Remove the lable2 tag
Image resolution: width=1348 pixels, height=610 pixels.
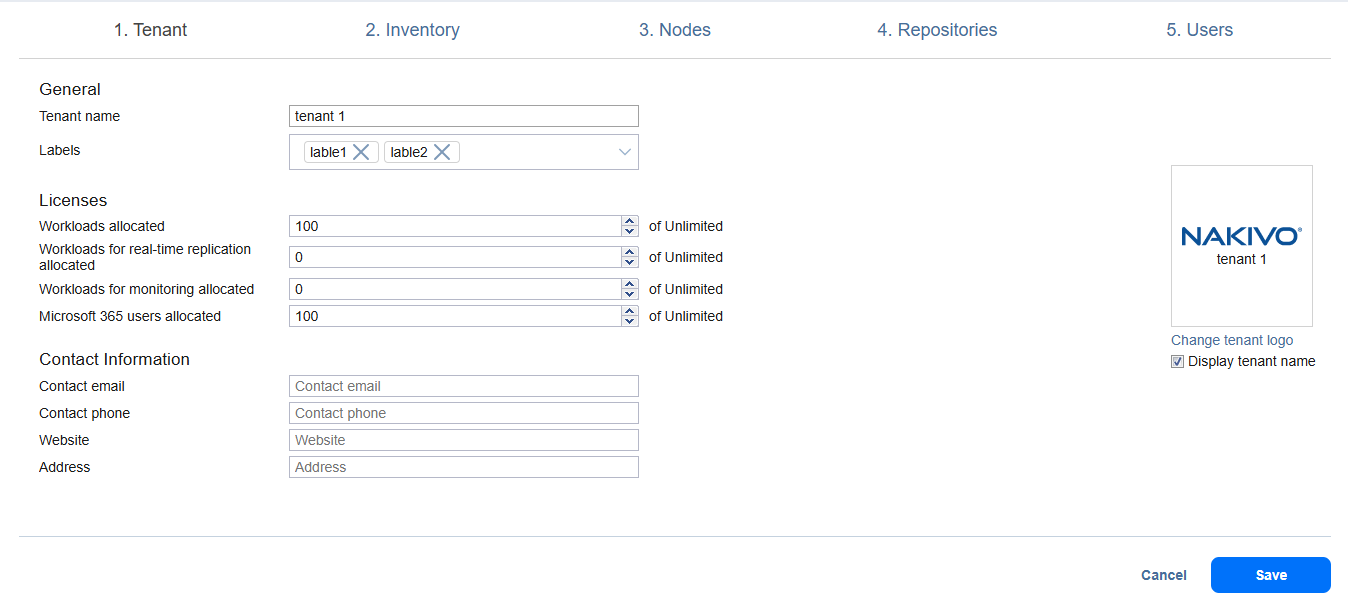442,152
